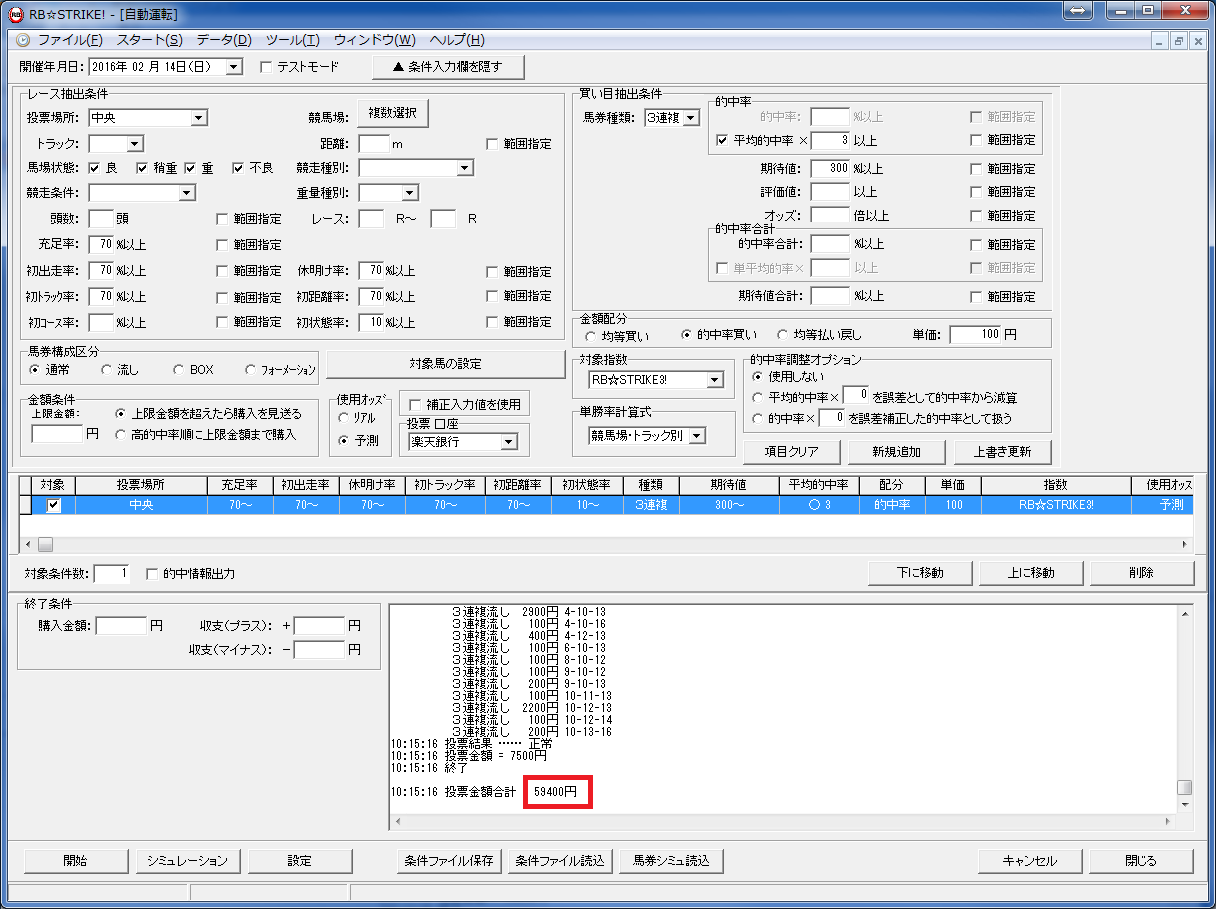Select the 高的中率順に上限金額まで購入 radio
This screenshot has width=1216, height=909.
point(121,434)
